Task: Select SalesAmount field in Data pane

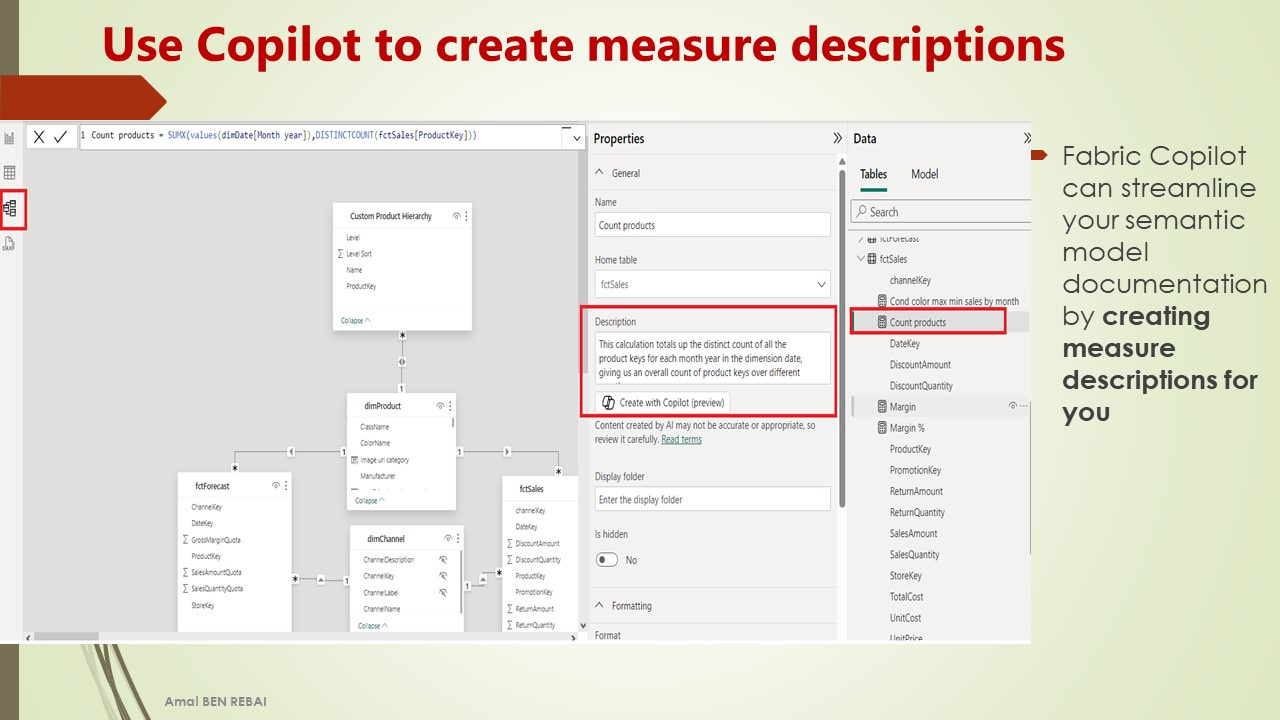Action: tap(914, 534)
